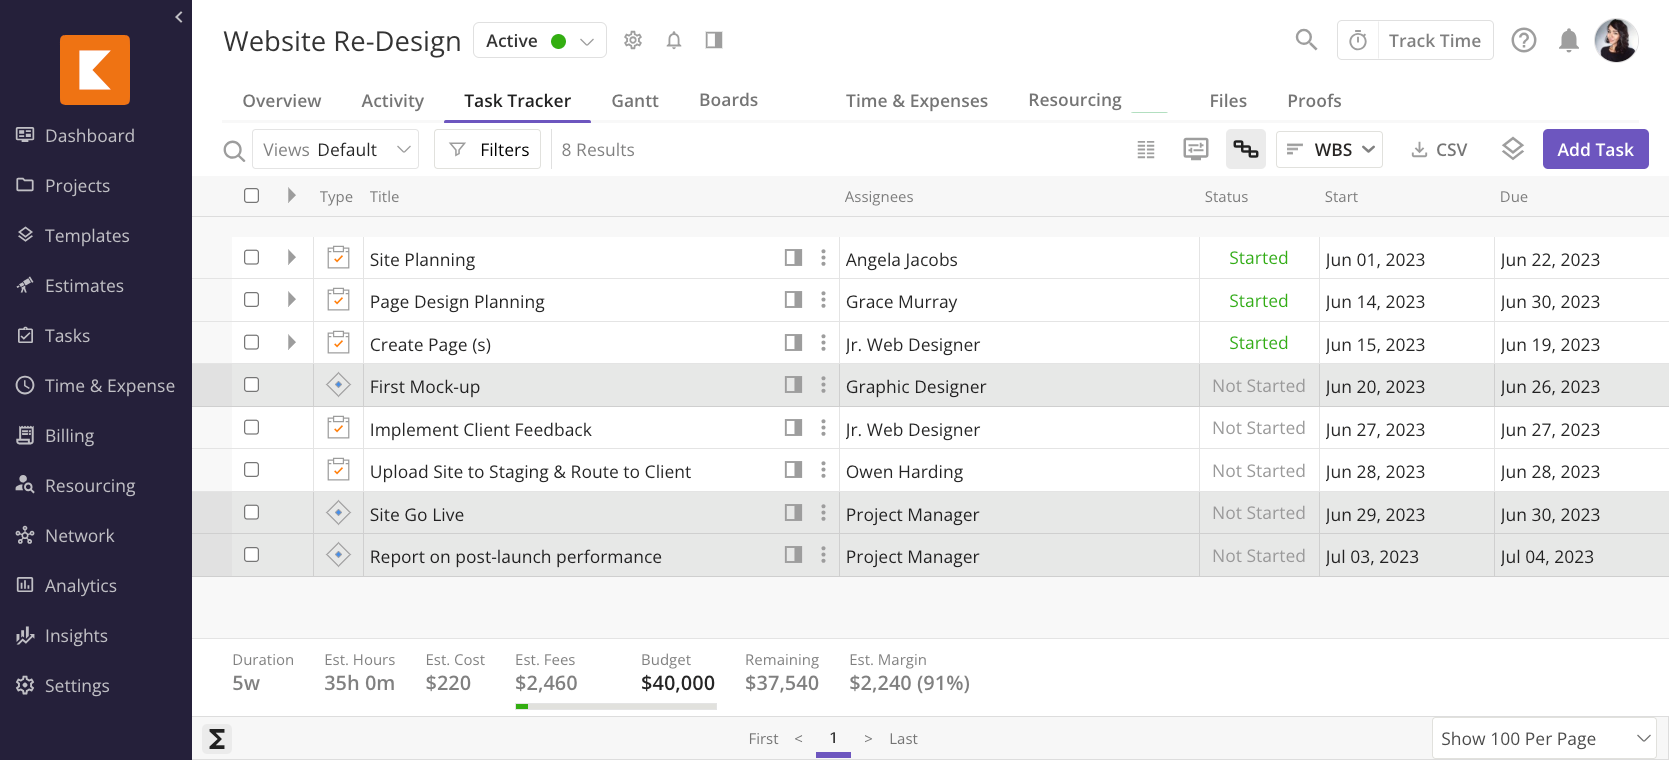
Task: Open the Track Time stopwatch
Action: point(1358,41)
